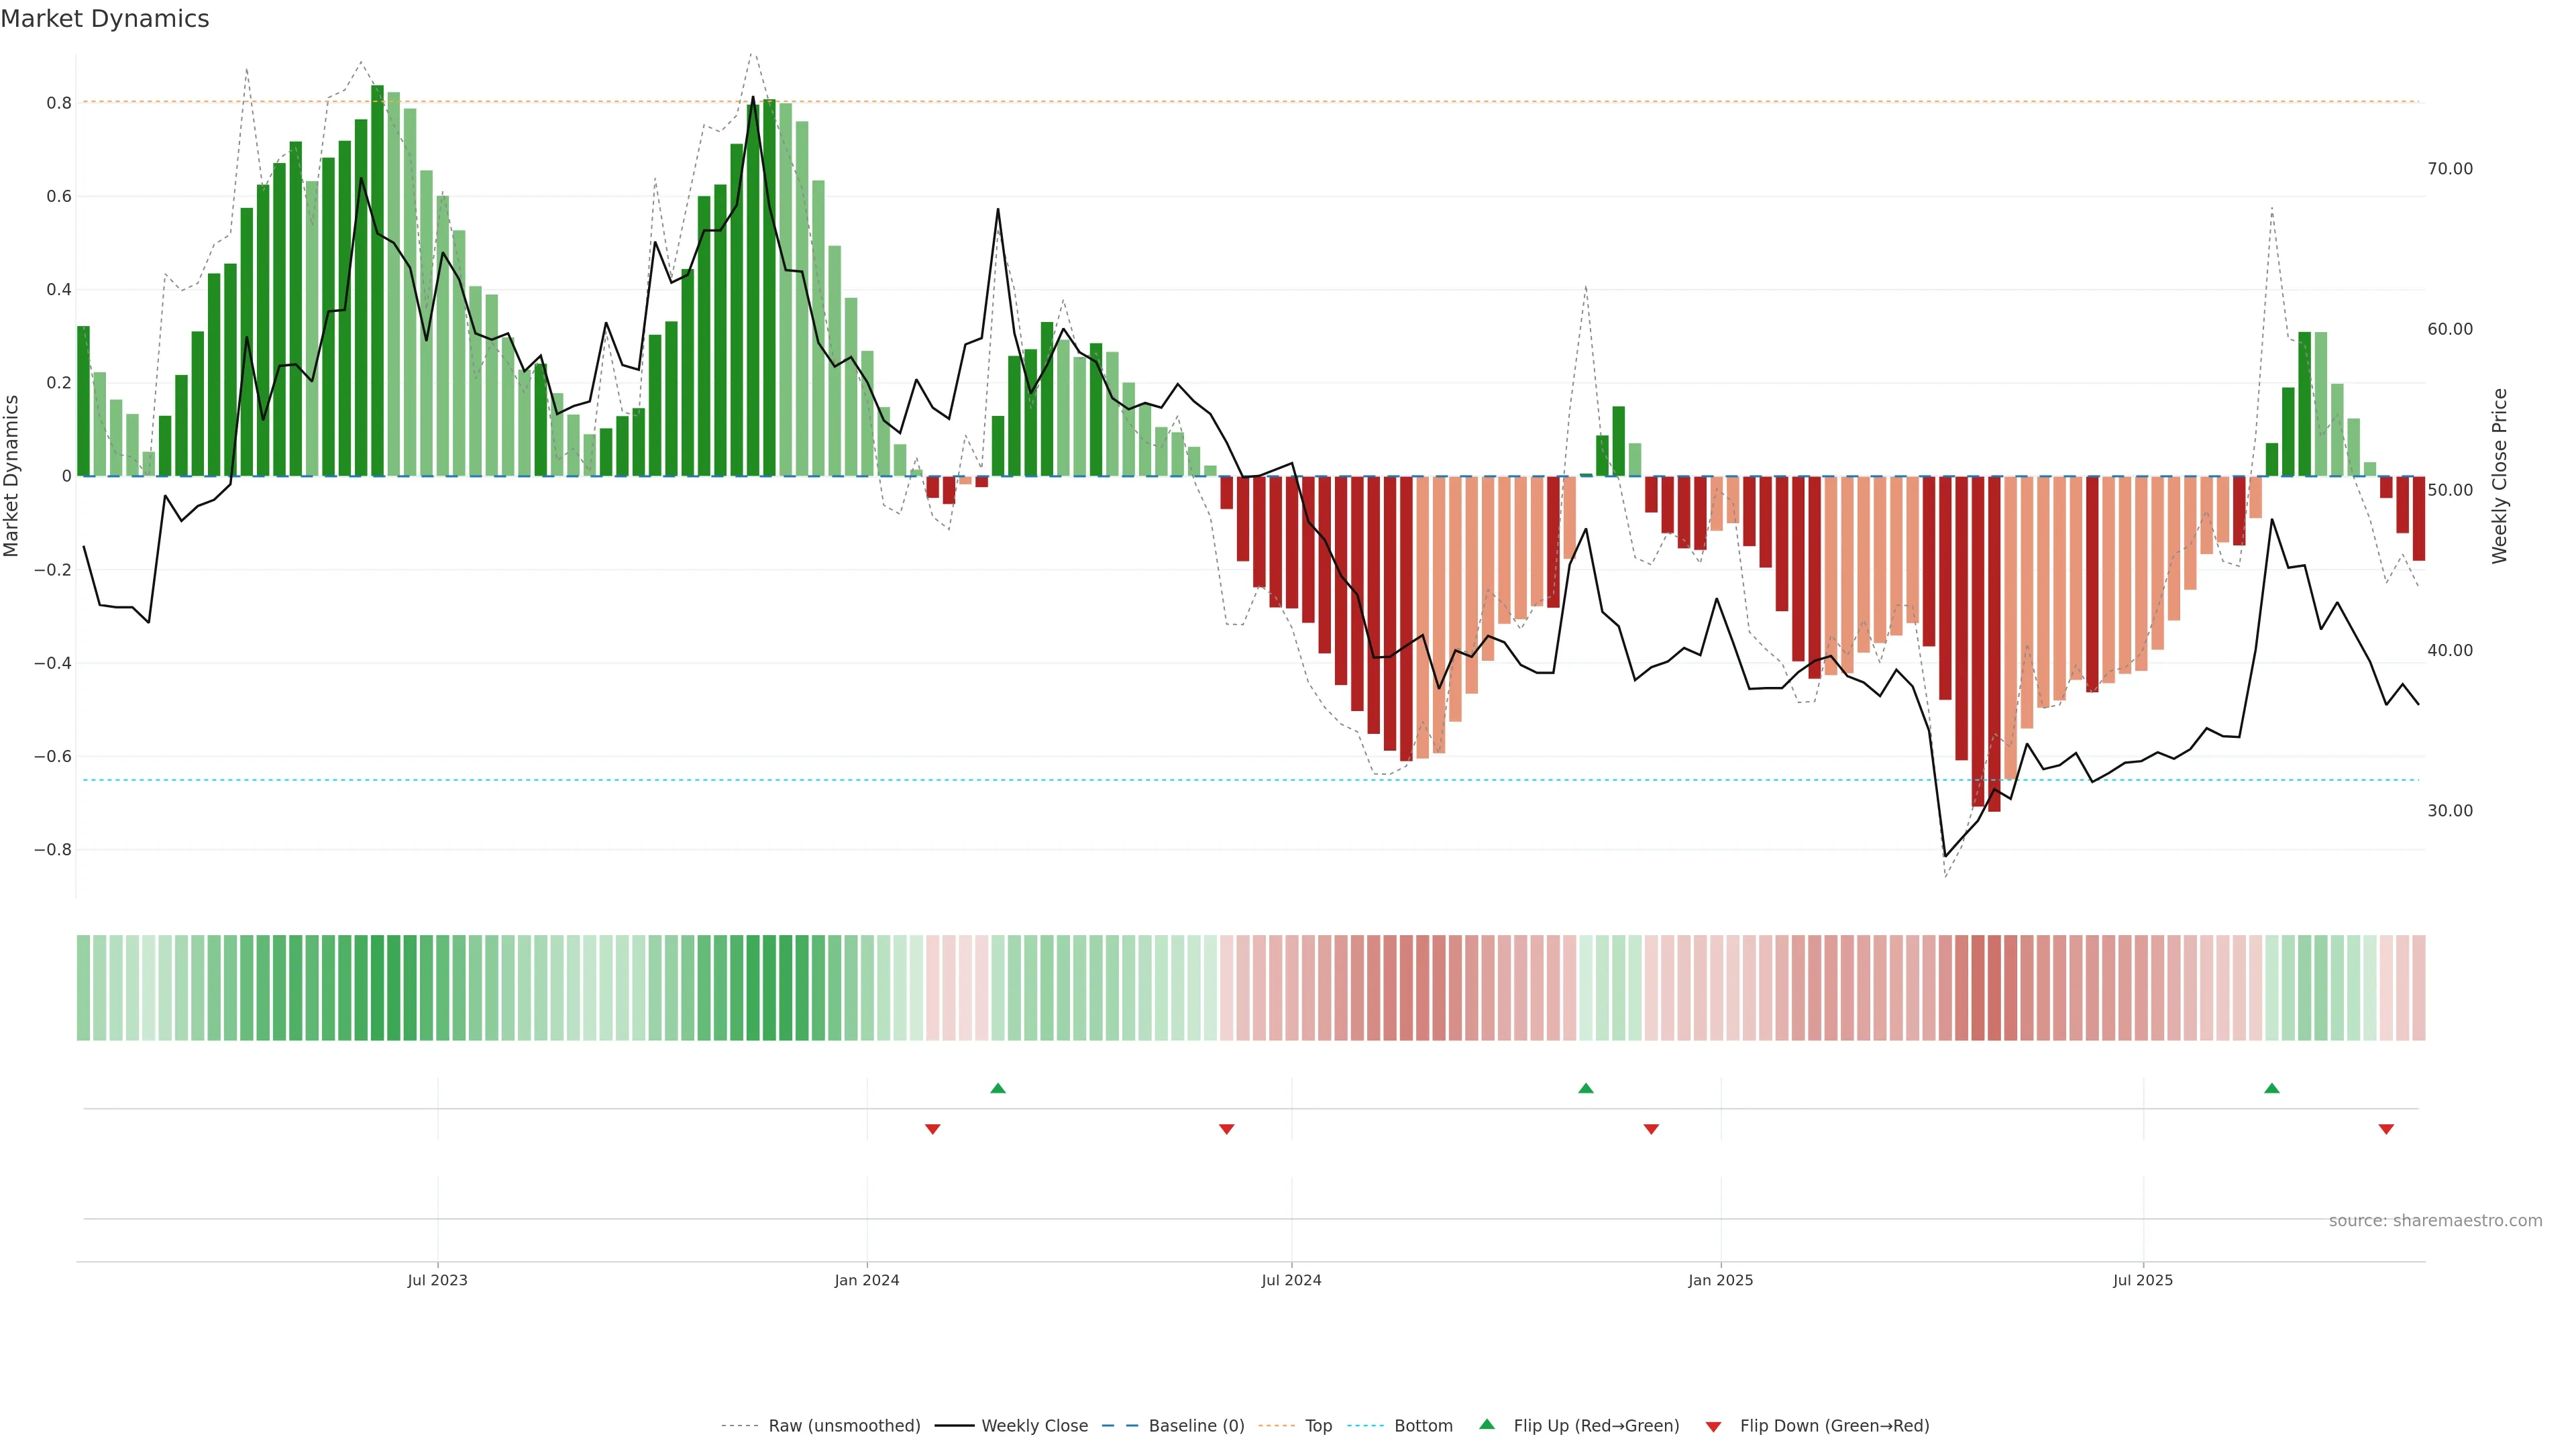This screenshot has height=1449, width=2576.
Task: Click the 0.8 tick on left axis
Action: pos(58,103)
